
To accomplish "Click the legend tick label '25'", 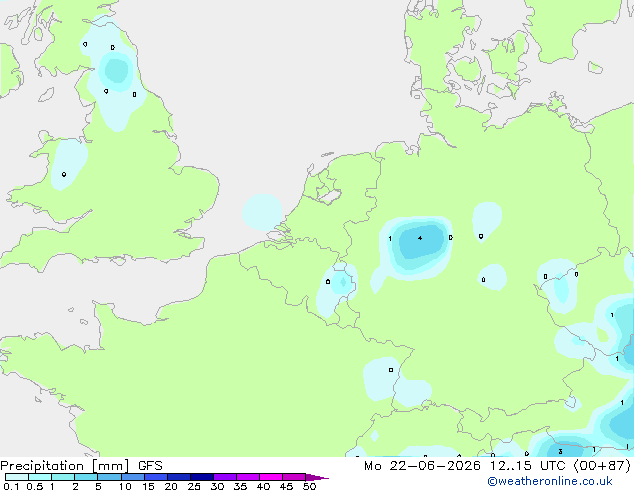I will 194,486.
